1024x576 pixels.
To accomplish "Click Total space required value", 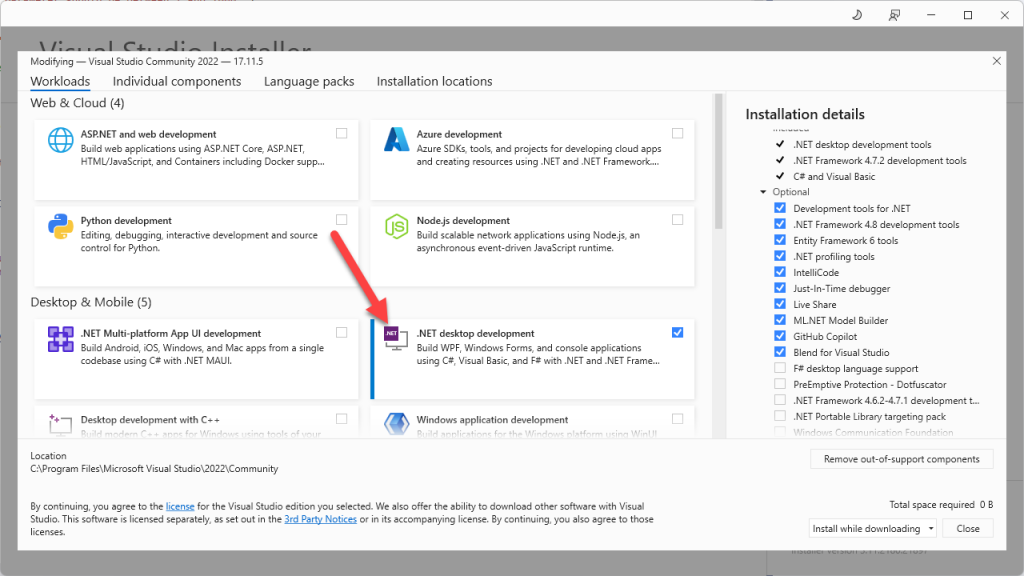I will coord(986,505).
